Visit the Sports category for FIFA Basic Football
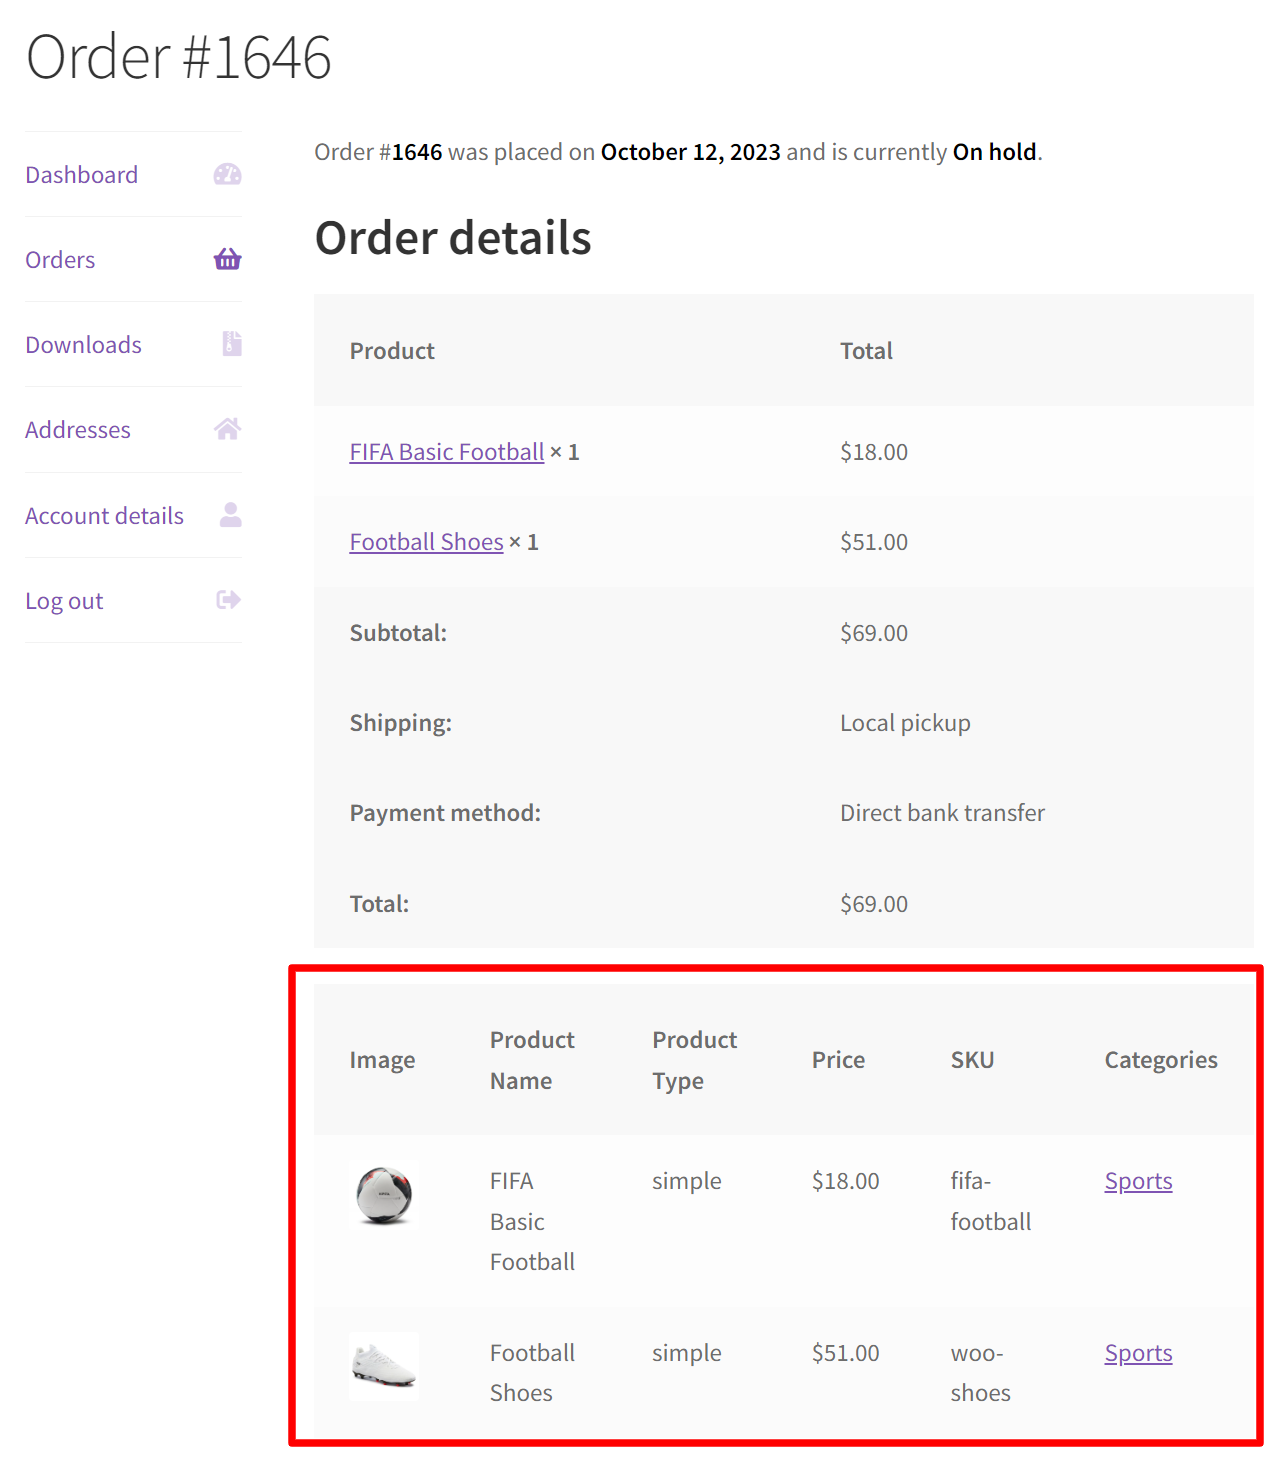Screen dimensions: 1282x1475 [1138, 1181]
